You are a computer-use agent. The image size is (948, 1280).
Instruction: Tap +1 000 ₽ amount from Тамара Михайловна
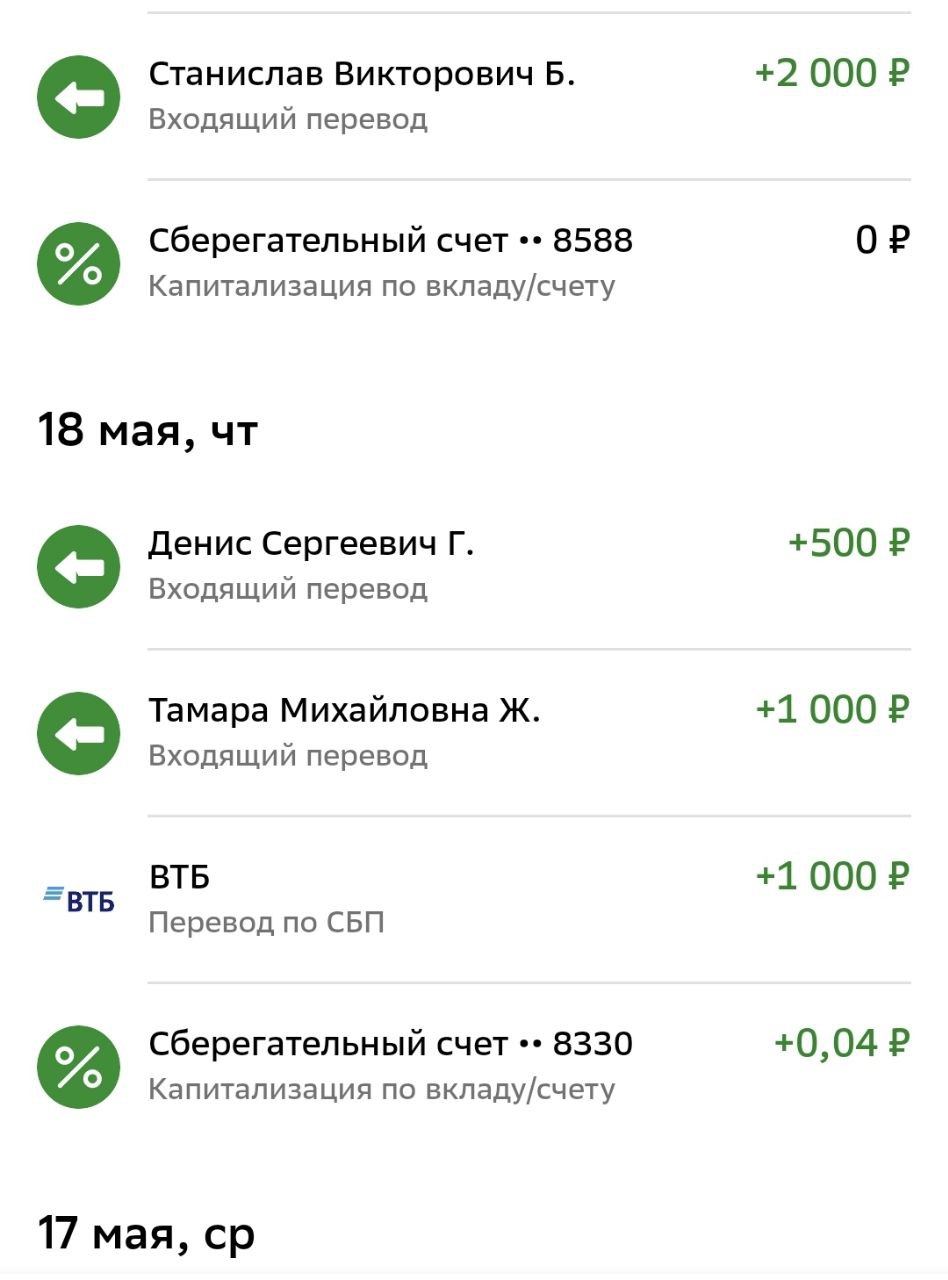click(x=832, y=710)
